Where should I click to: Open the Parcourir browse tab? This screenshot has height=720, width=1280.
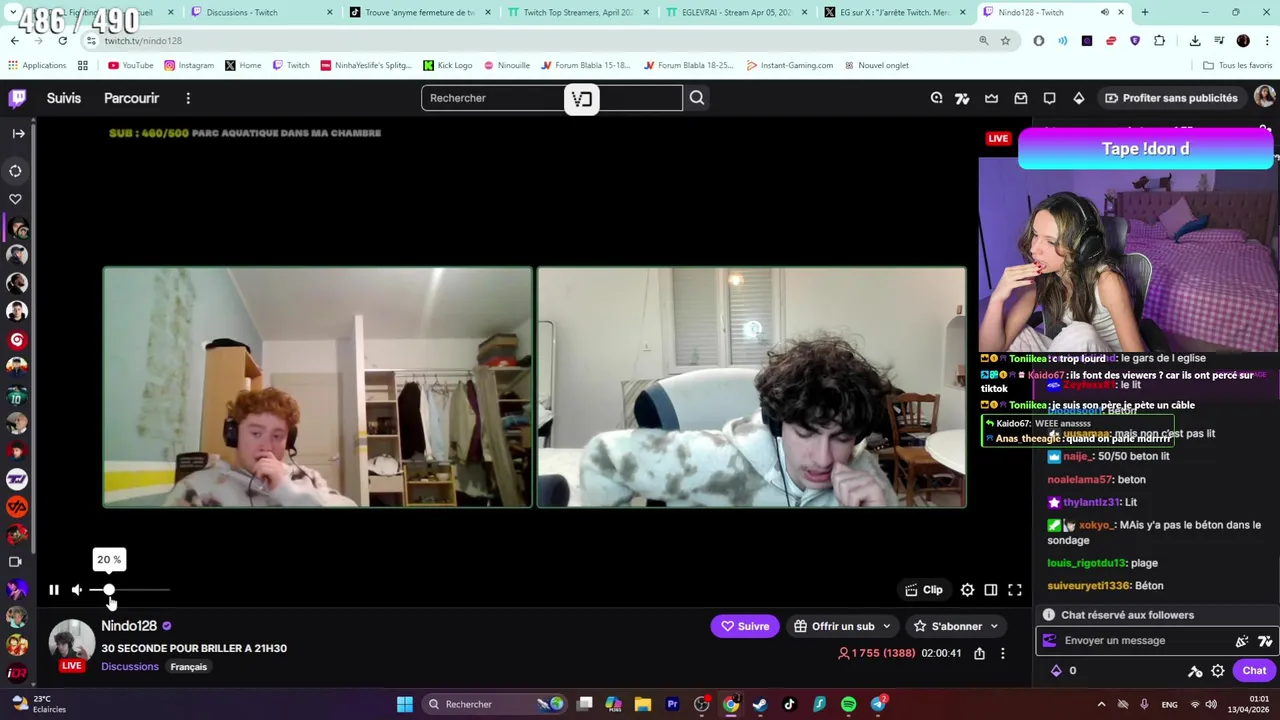[x=131, y=98]
